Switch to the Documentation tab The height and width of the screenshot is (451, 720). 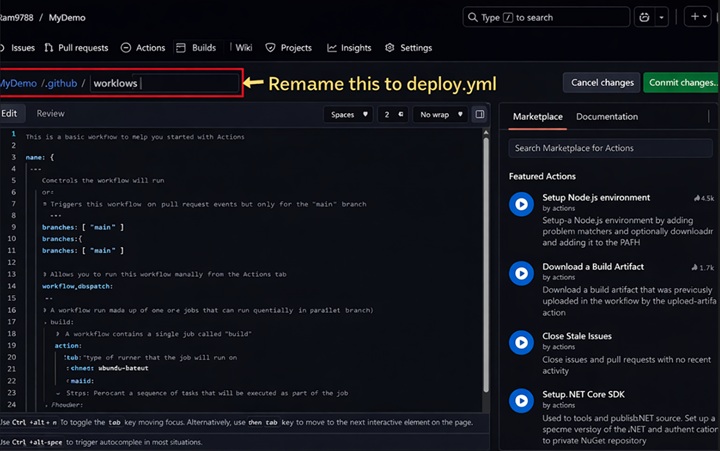point(606,117)
